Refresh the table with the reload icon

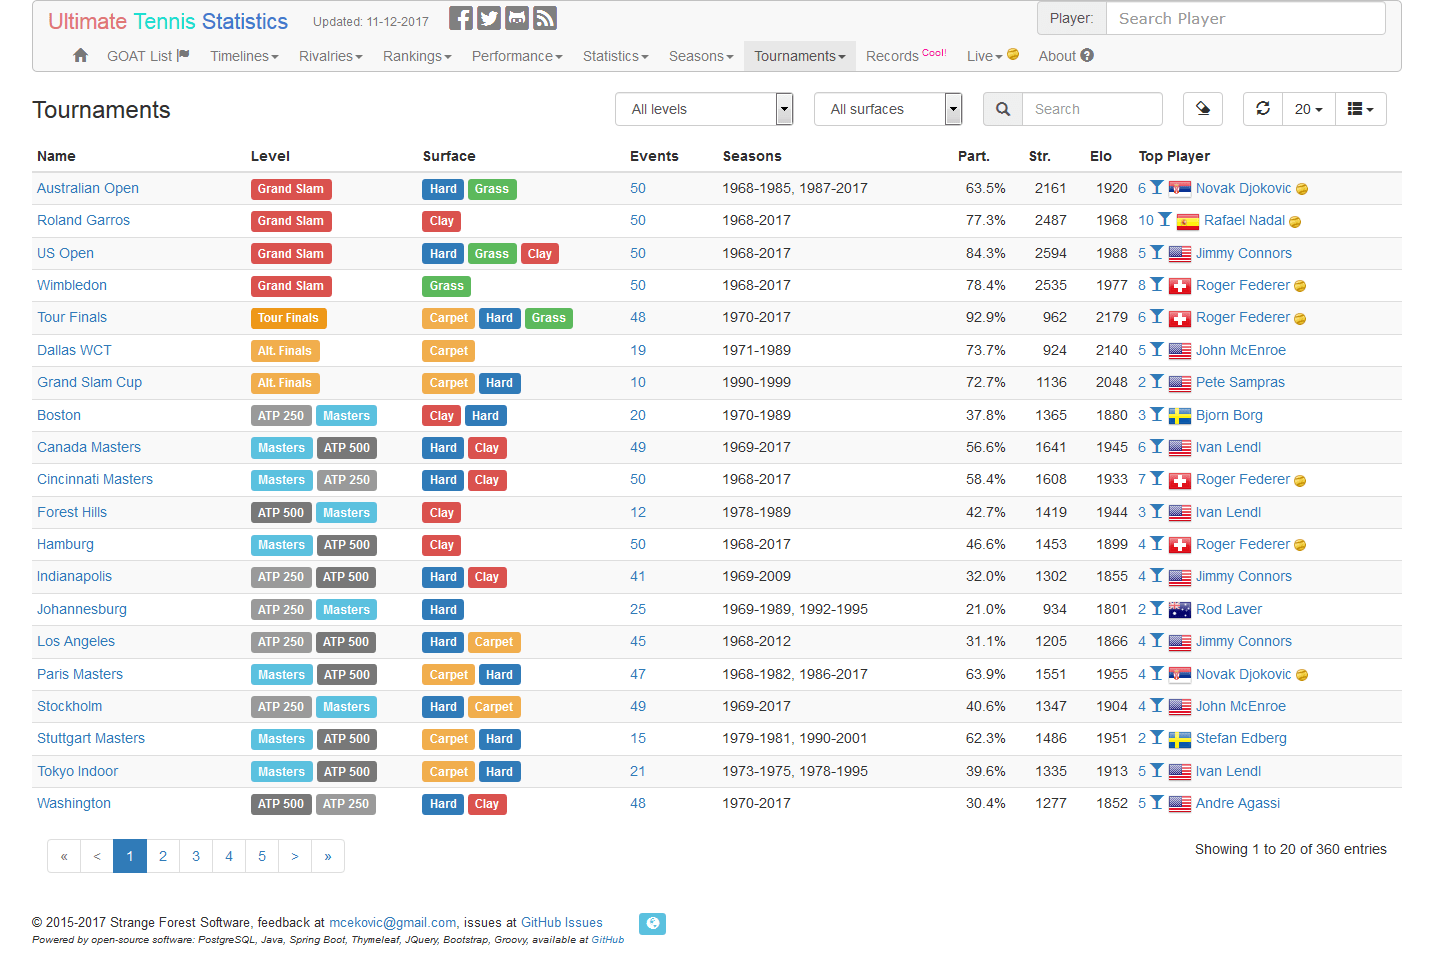(x=1262, y=109)
